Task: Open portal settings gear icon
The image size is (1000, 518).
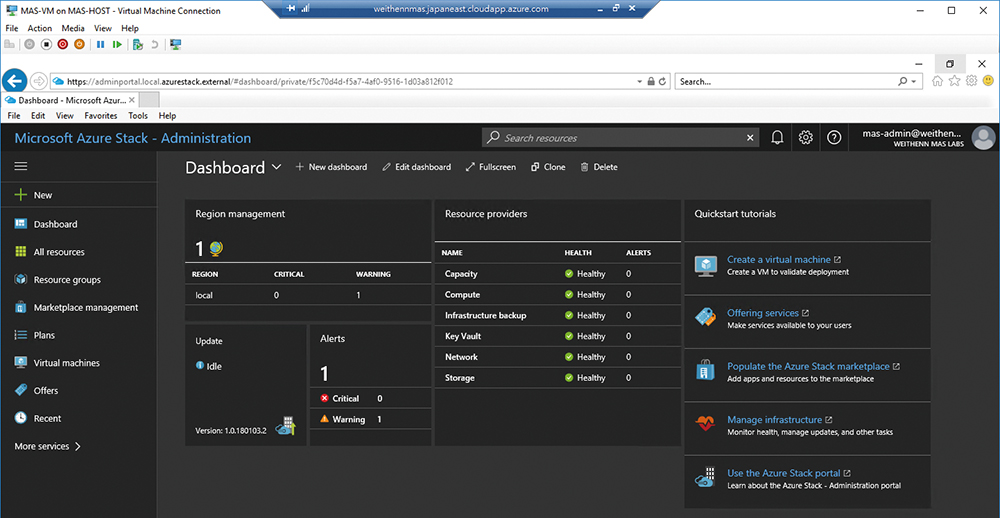Action: coord(805,138)
